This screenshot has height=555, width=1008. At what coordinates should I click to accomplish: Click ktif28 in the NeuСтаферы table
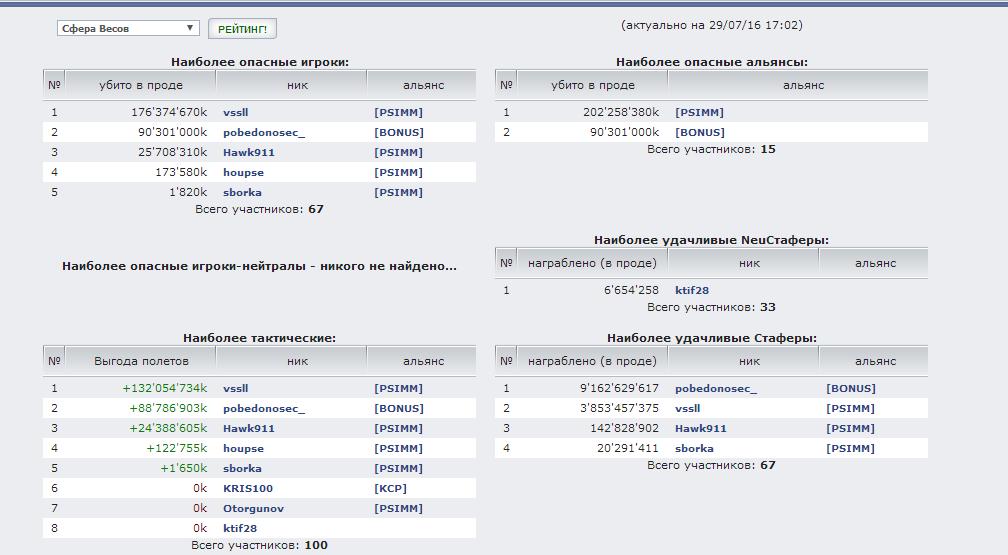click(x=691, y=291)
